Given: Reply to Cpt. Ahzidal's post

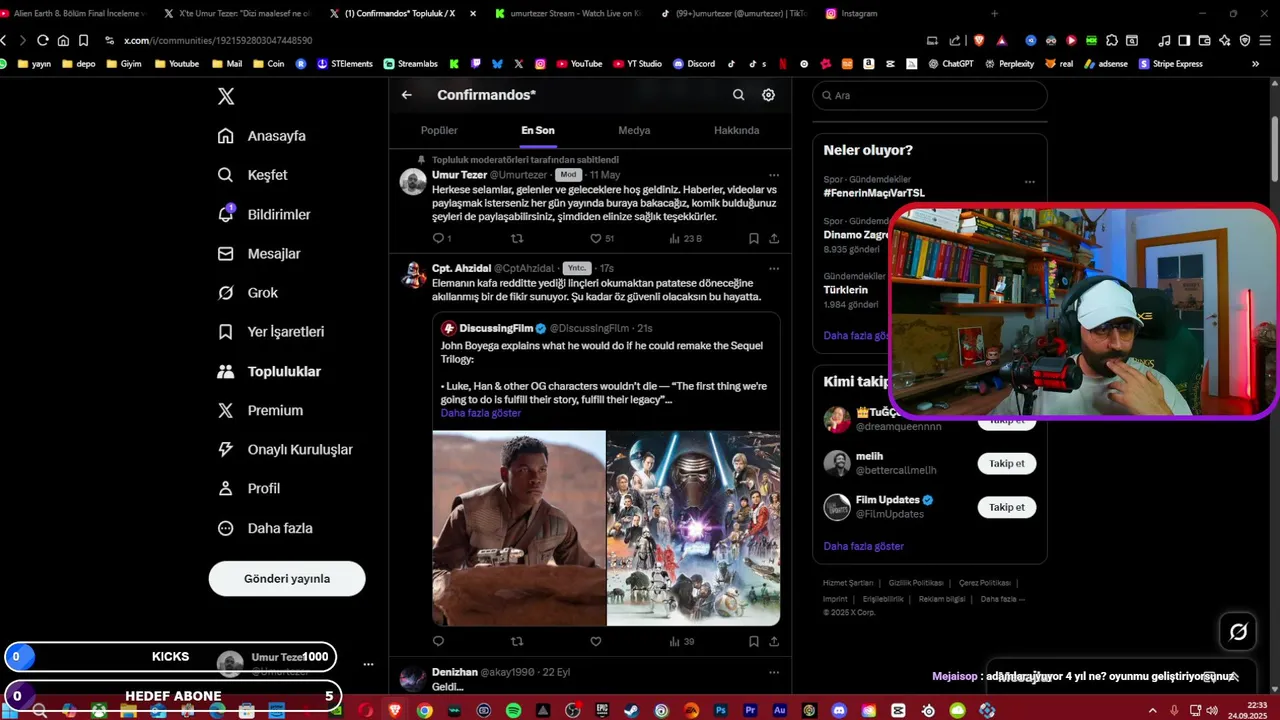Looking at the screenshot, I should (x=438, y=642).
